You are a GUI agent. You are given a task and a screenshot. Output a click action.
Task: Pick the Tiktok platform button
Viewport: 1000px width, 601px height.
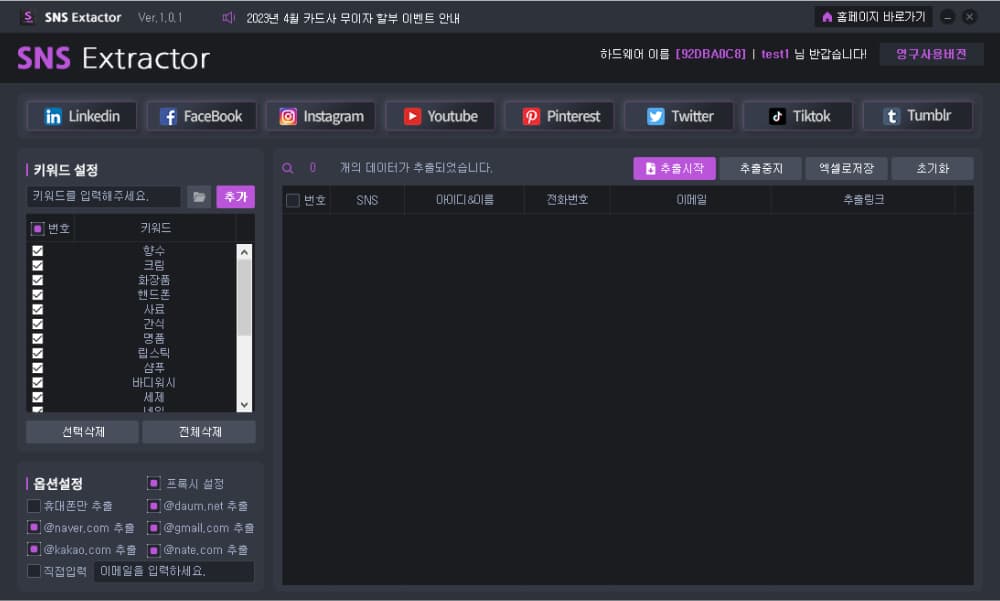pos(798,116)
